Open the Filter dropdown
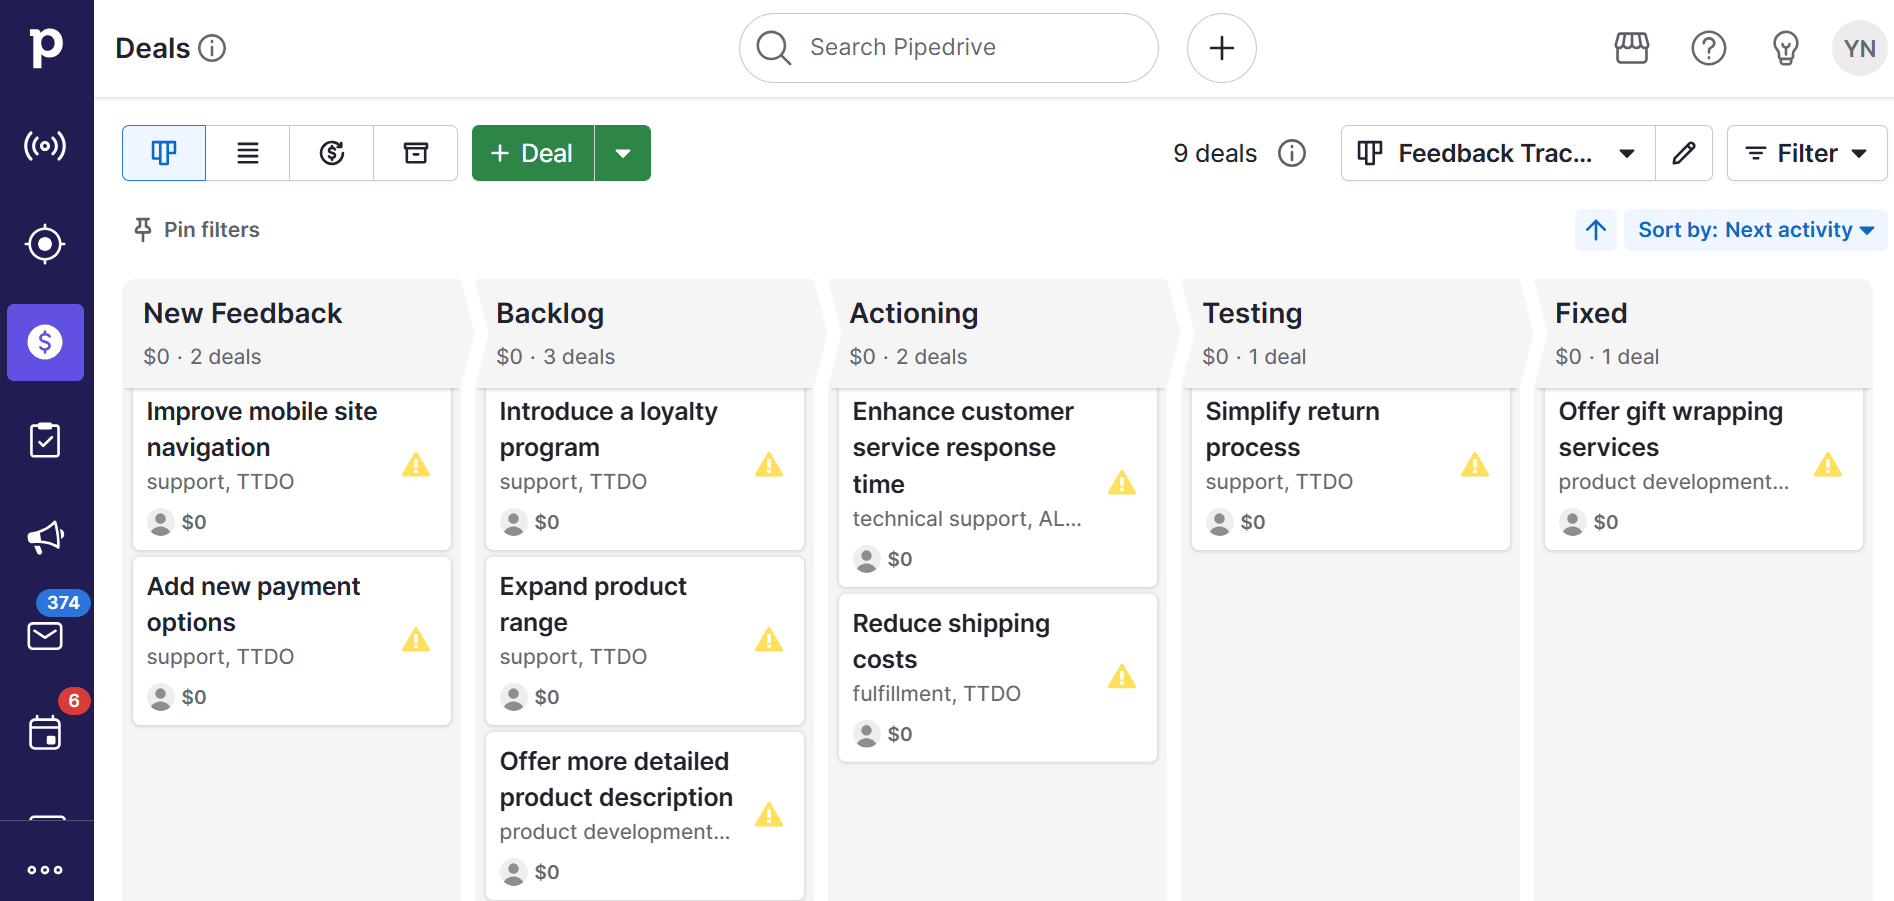The height and width of the screenshot is (901, 1894). (x=1806, y=153)
